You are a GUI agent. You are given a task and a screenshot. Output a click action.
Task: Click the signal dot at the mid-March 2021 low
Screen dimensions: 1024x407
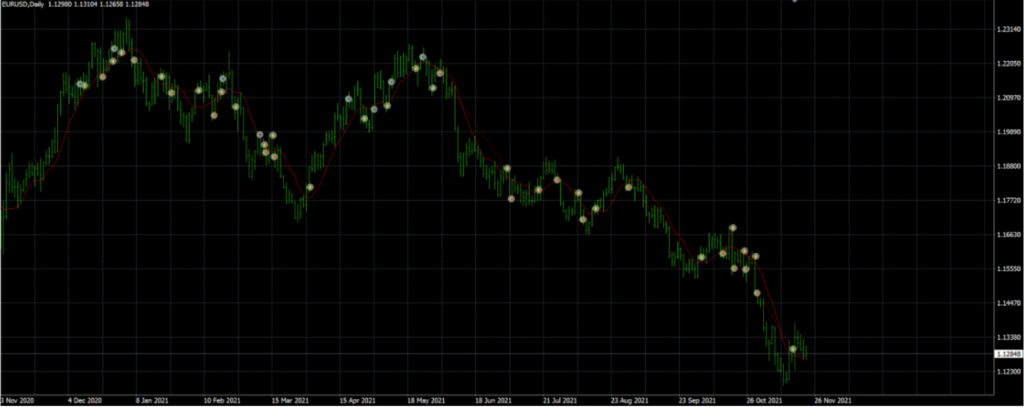coord(310,187)
